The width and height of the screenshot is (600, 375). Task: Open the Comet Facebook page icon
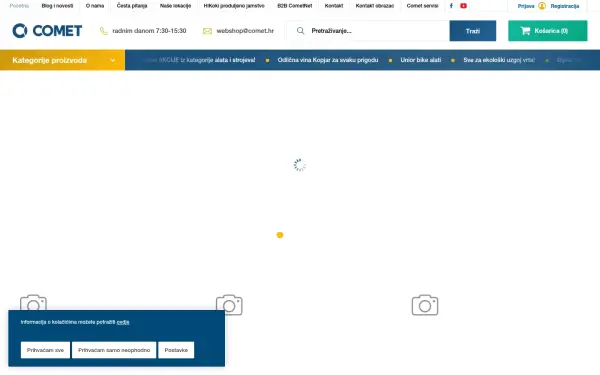point(451,6)
